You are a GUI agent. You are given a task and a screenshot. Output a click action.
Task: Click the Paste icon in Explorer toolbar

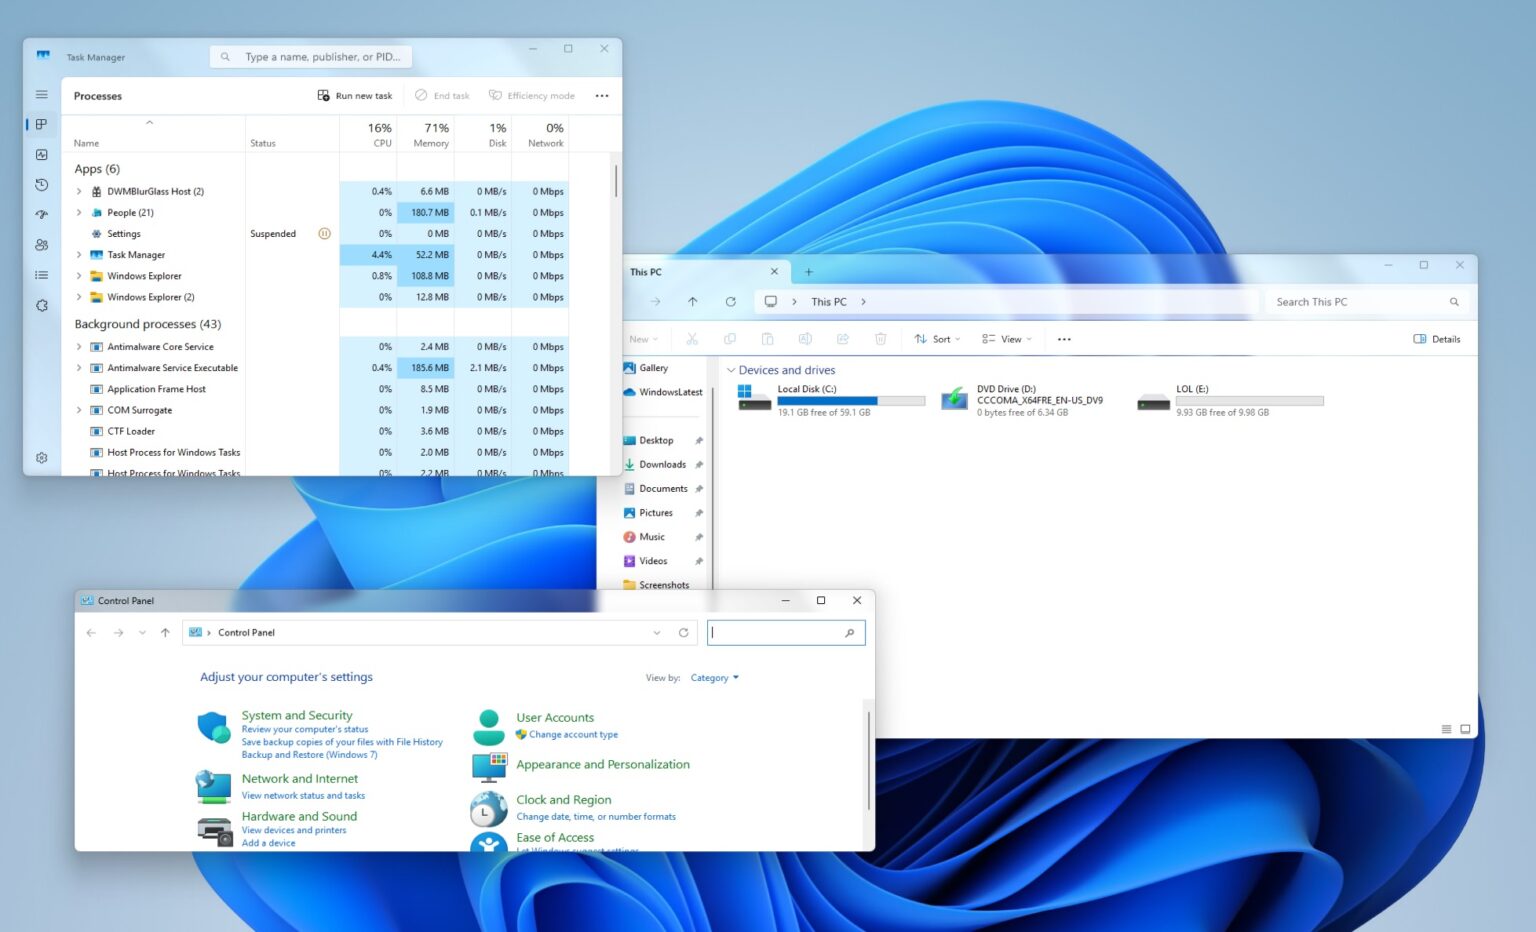pos(767,338)
